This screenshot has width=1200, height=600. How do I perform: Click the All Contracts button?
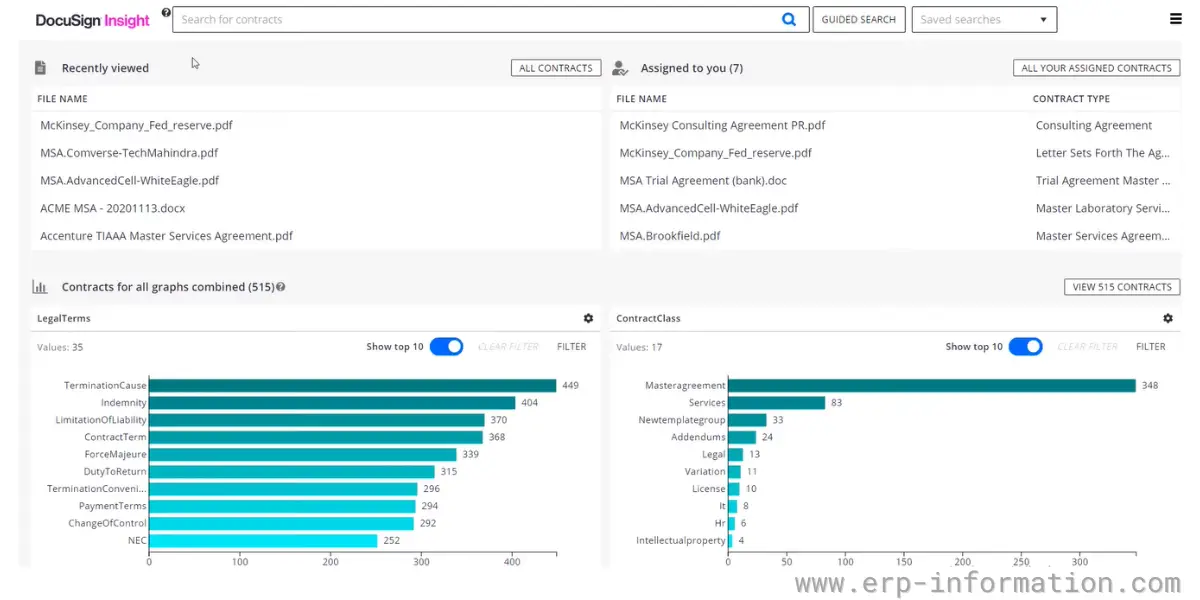[x=556, y=68]
